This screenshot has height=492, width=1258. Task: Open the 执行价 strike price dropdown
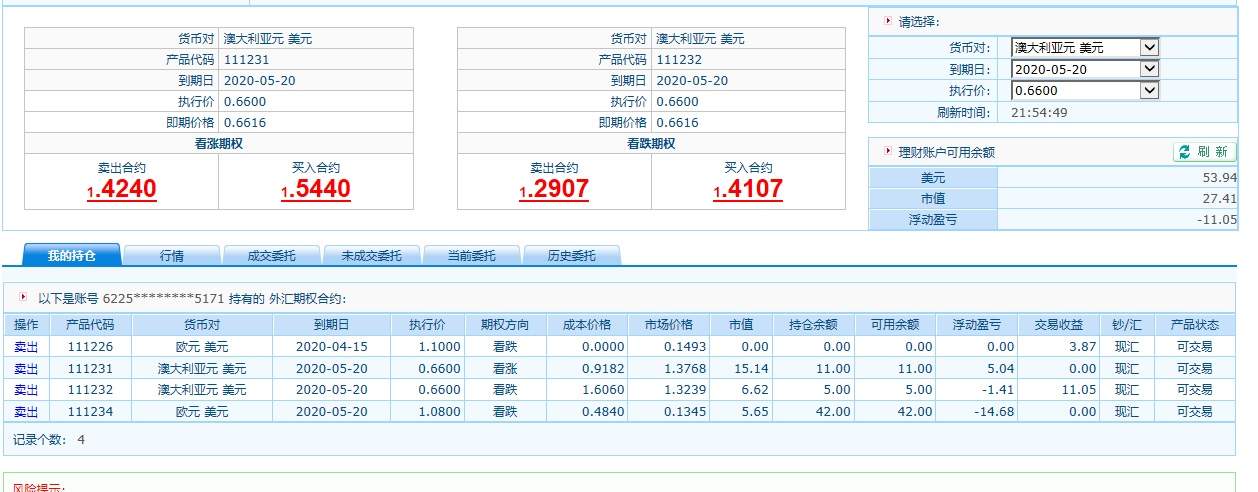click(x=1085, y=91)
